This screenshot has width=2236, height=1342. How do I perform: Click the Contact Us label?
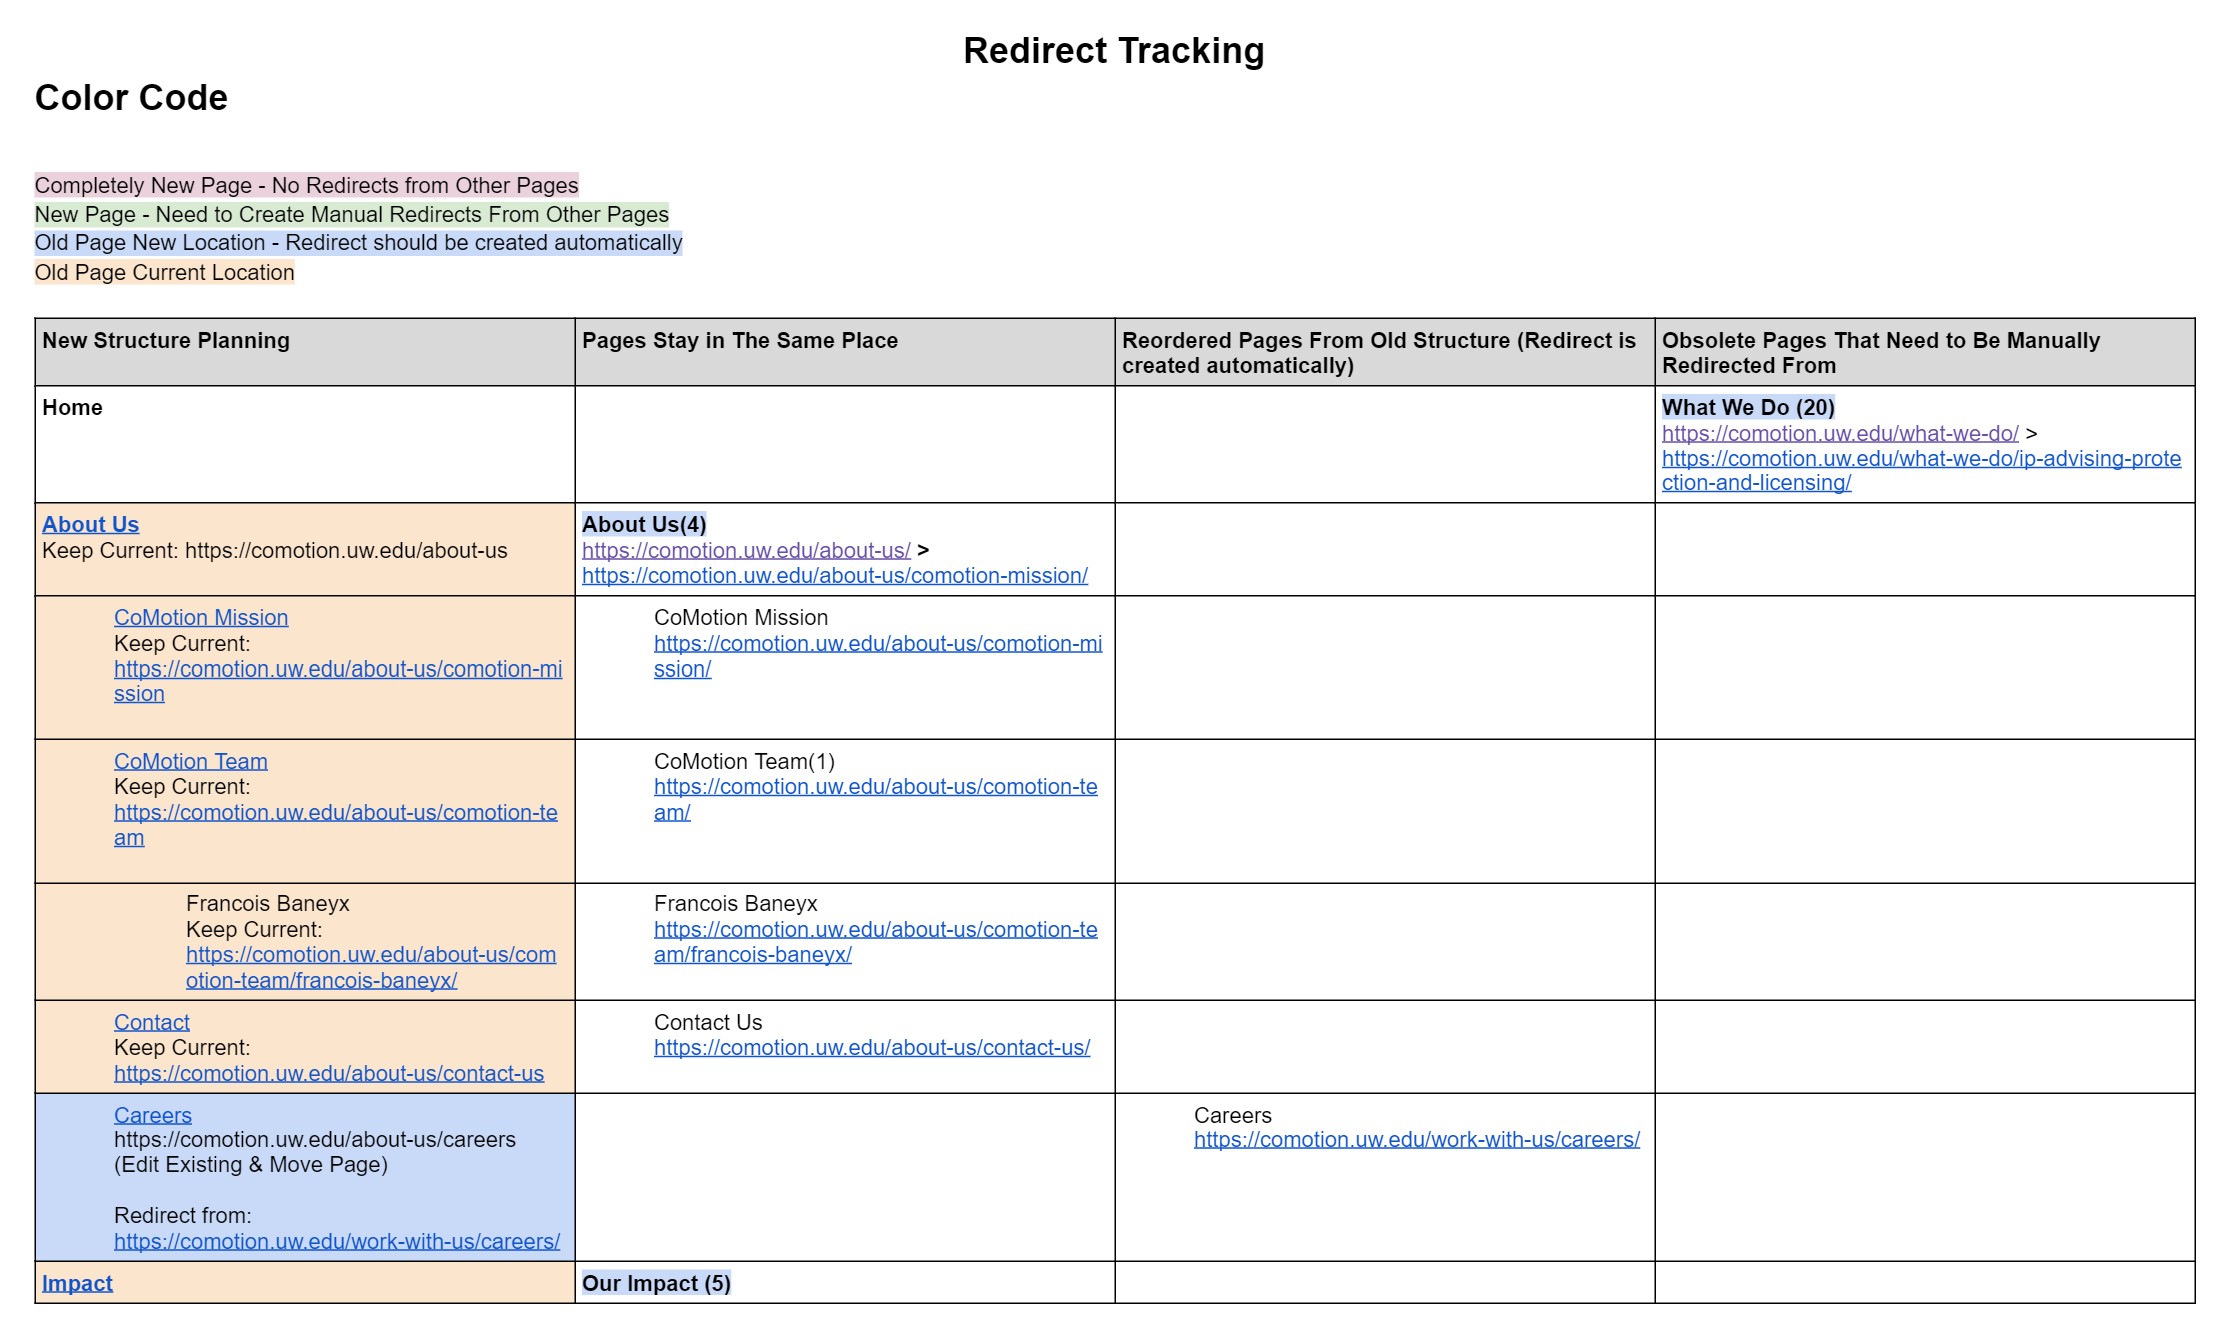tap(708, 1022)
